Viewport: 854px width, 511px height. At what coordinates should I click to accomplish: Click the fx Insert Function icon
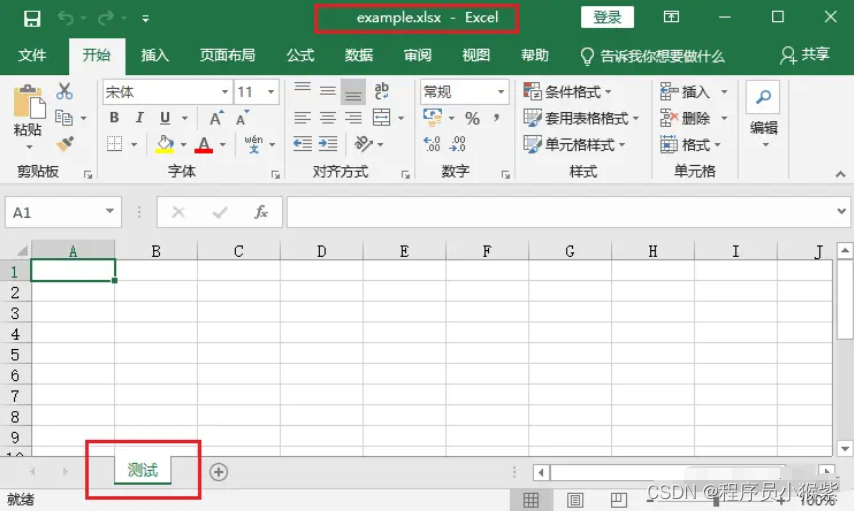tap(261, 212)
